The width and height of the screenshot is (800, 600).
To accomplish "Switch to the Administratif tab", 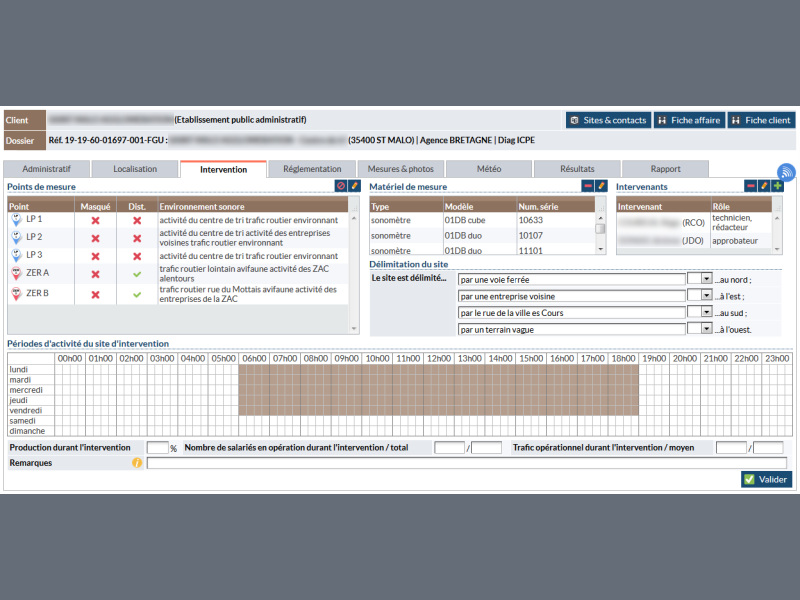I will pyautogui.click(x=46, y=169).
